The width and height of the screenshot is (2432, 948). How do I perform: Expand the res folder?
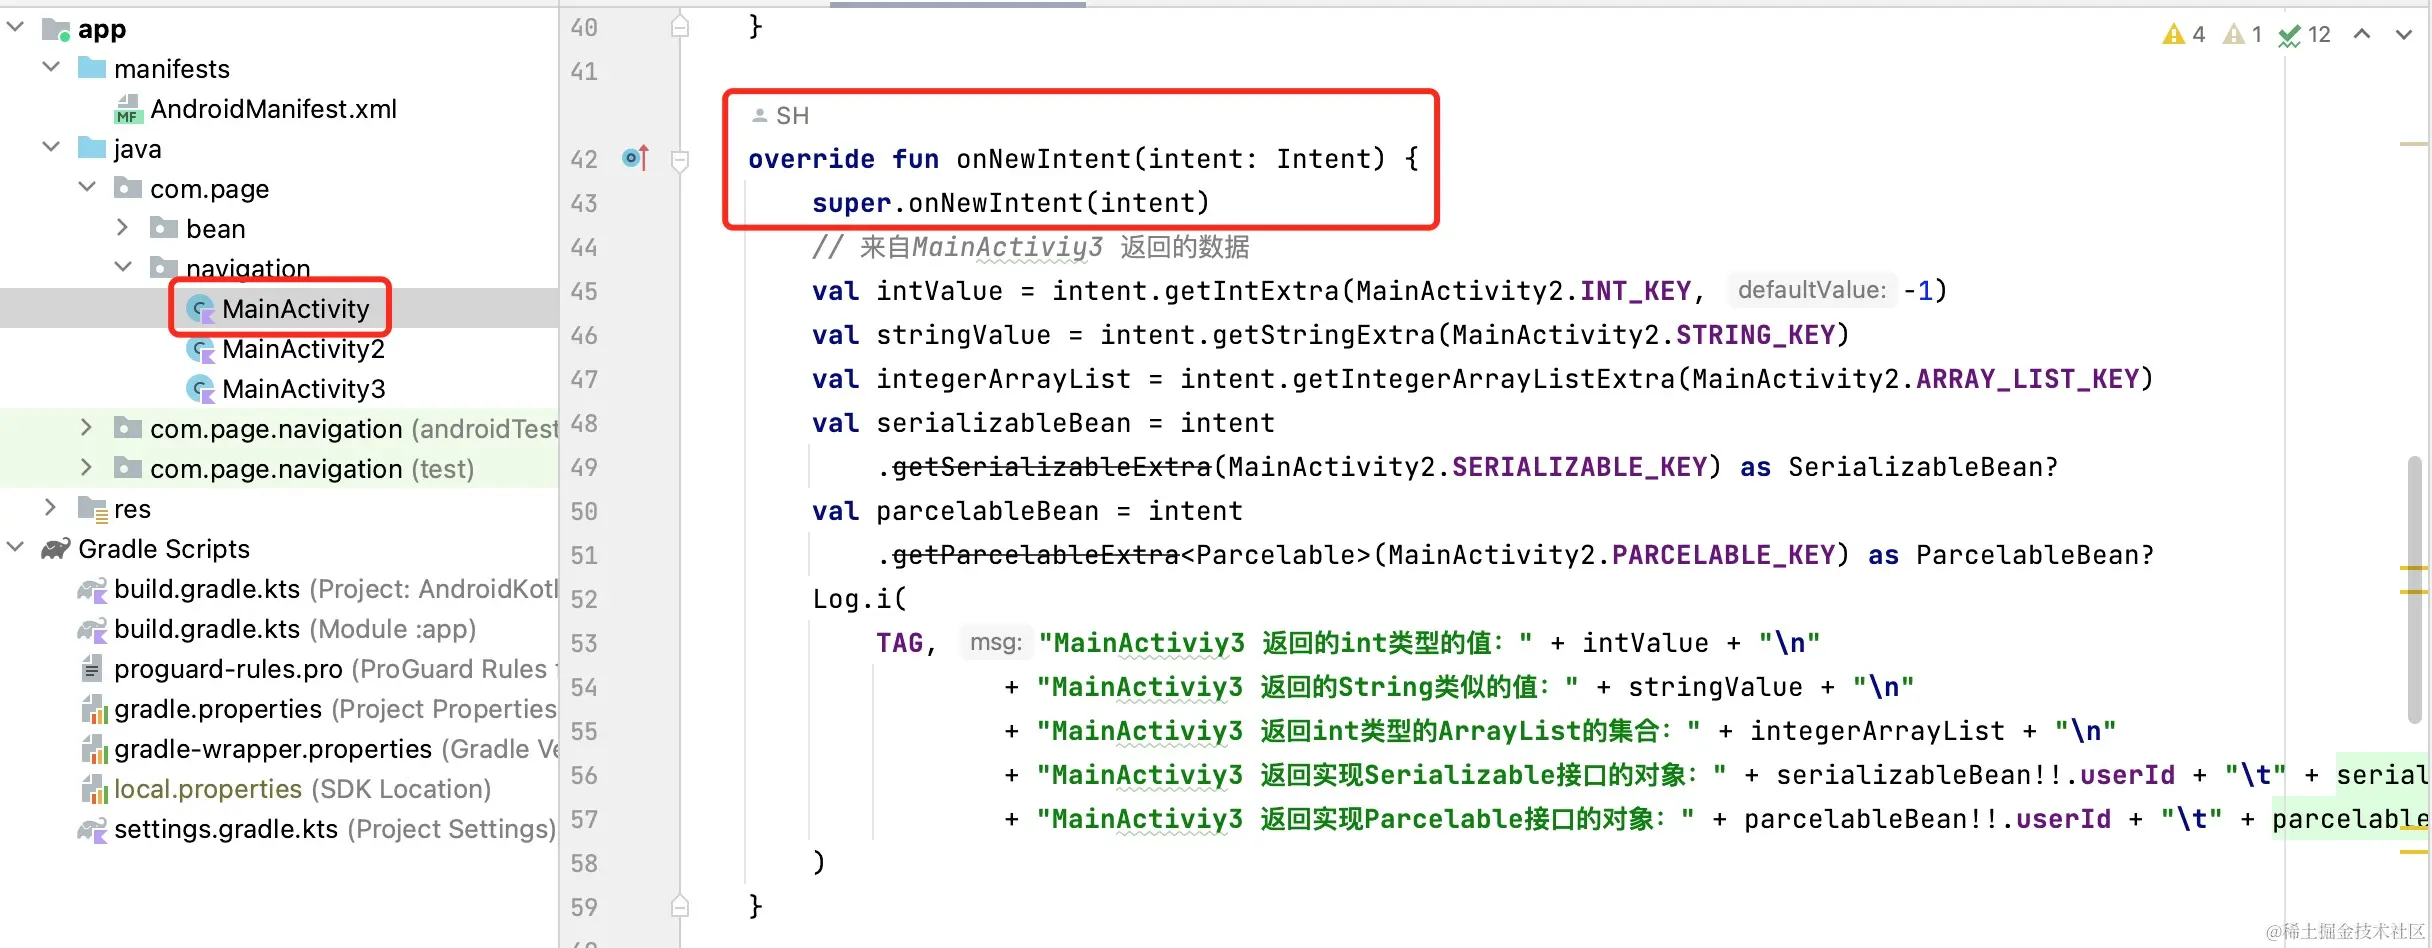pyautogui.click(x=50, y=508)
